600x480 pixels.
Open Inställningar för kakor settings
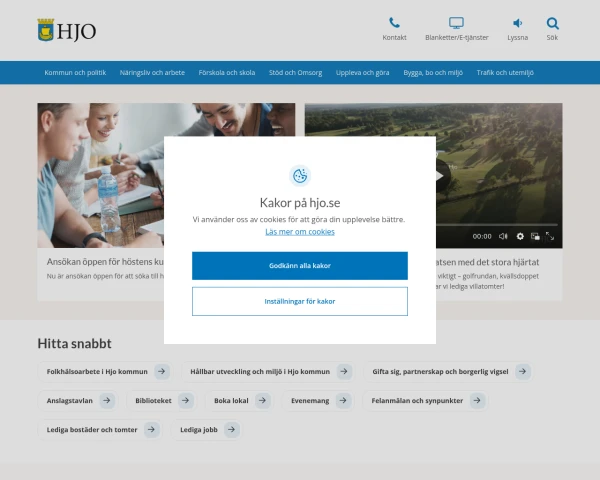[300, 301]
